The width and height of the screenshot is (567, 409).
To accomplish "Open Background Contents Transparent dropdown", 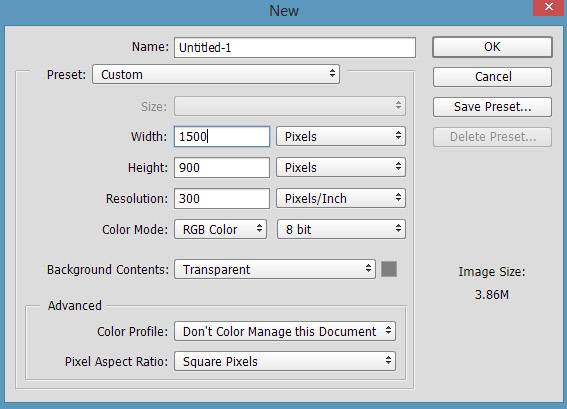I will pos(274,269).
